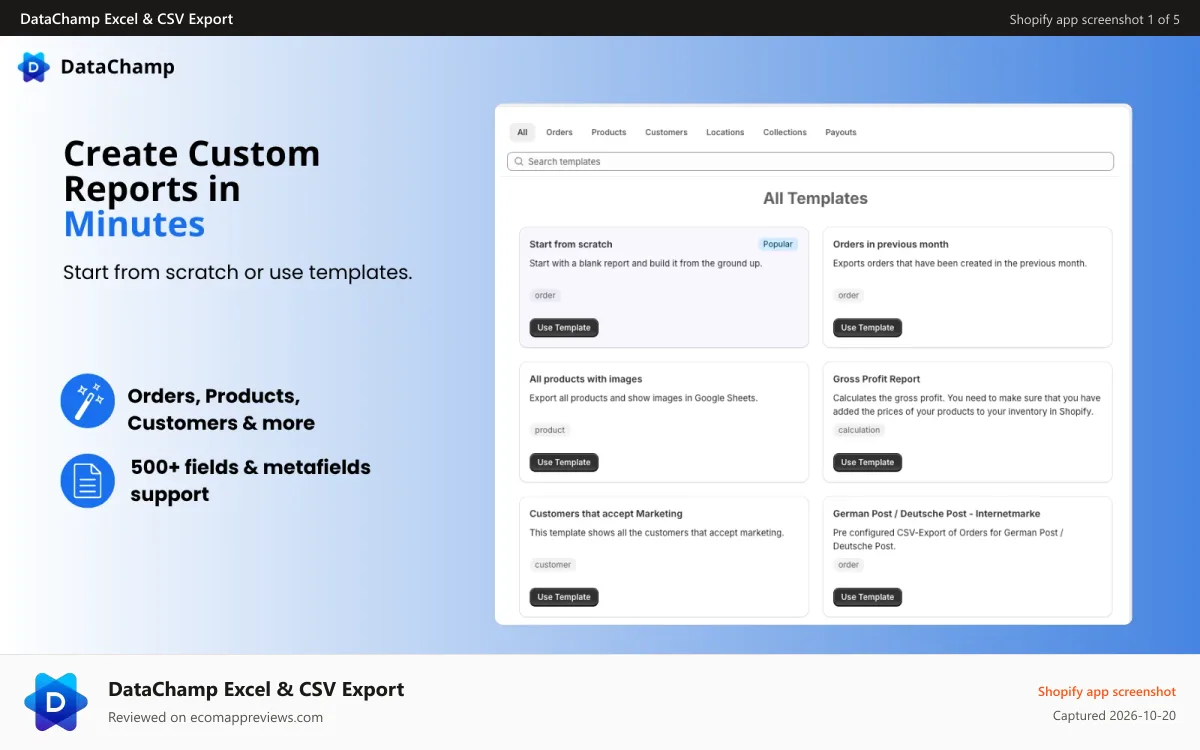
Task: Click the order tag under Orders in previous month
Action: [849, 295]
